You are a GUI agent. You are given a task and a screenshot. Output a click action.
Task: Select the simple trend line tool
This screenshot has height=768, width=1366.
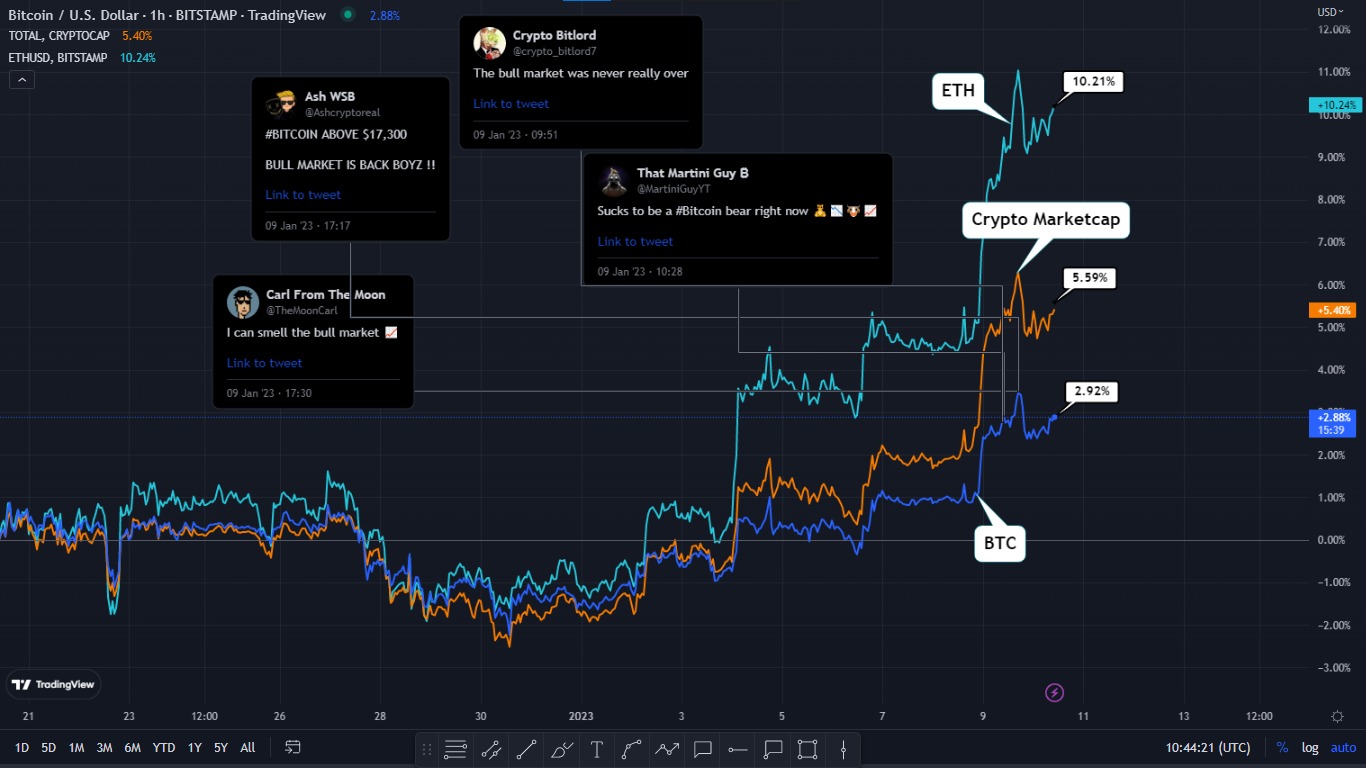click(x=526, y=748)
